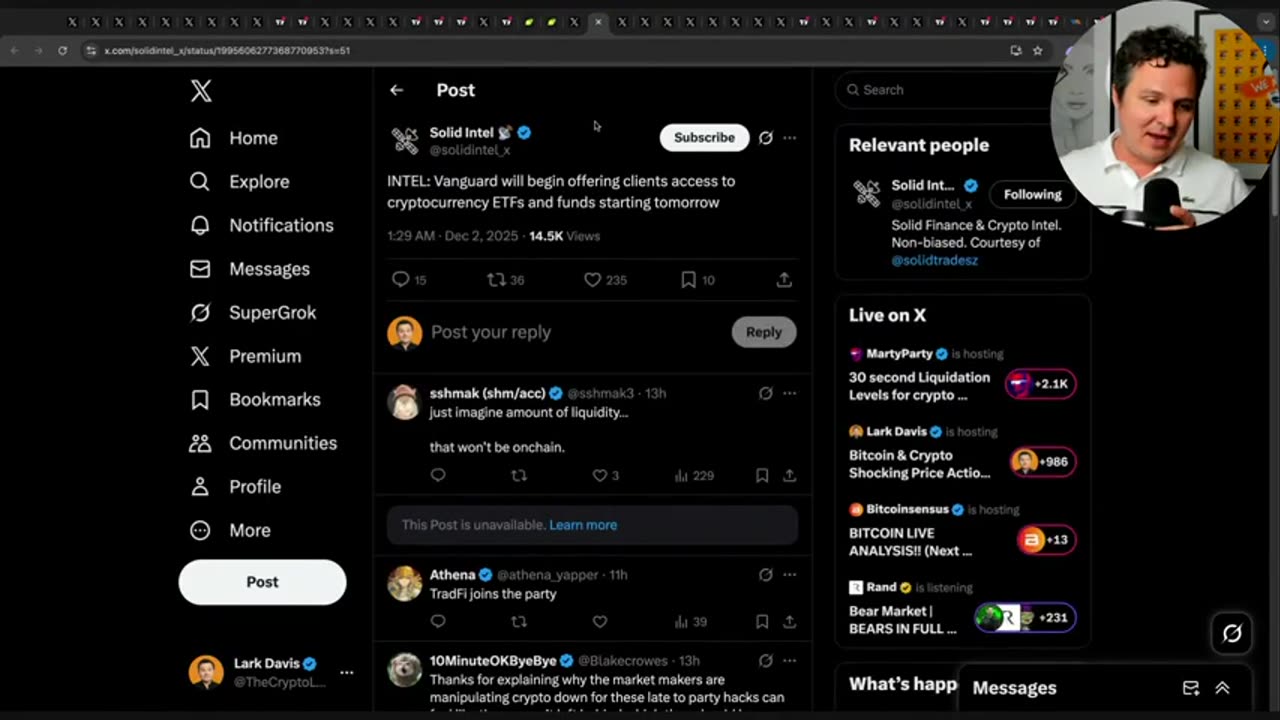The width and height of the screenshot is (1280, 720).
Task: Repost the post with 36 reposts
Action: 505,280
